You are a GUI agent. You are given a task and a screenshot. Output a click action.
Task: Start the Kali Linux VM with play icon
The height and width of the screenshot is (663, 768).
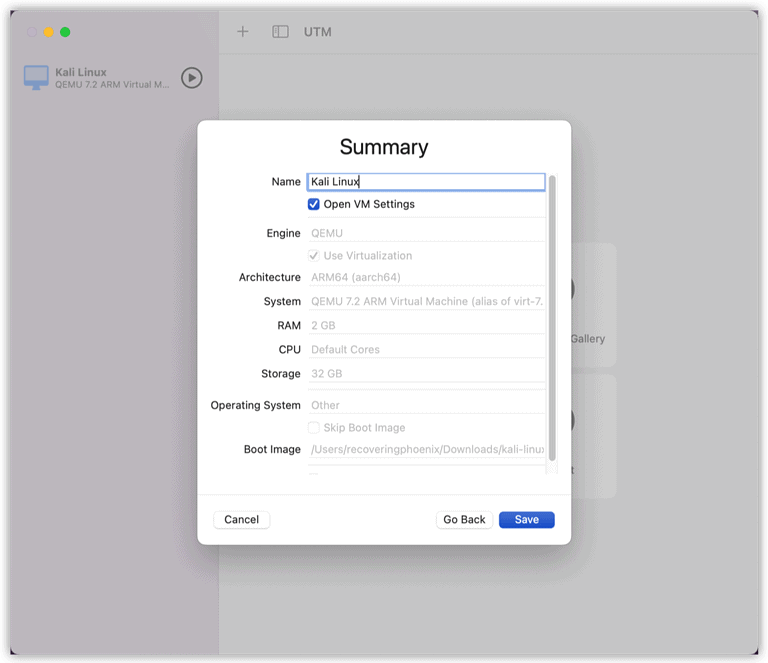pyautogui.click(x=192, y=77)
